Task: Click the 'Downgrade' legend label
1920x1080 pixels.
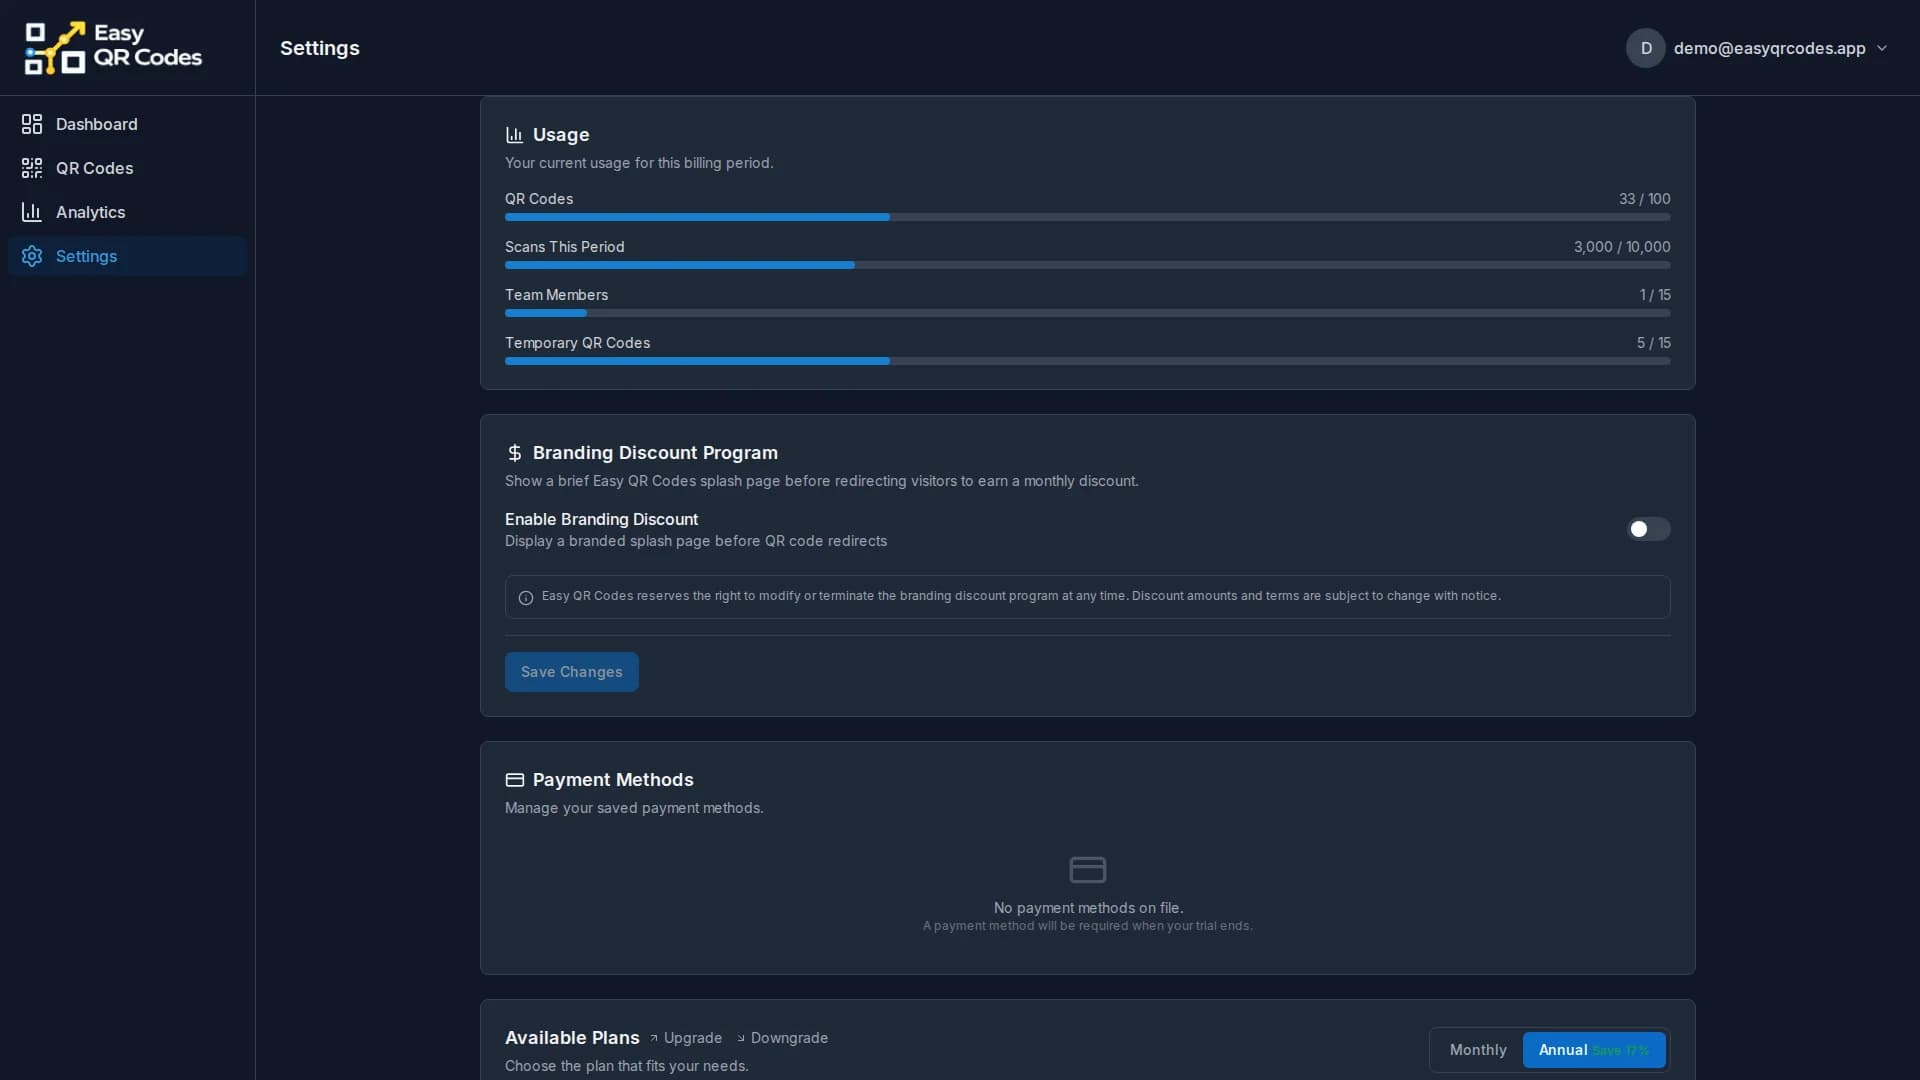Action: (789, 1038)
